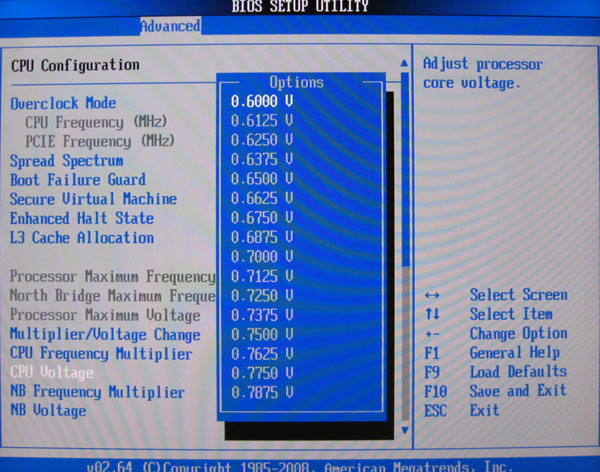Pick the 0.7125 V entry
The image size is (600, 472).
click(x=262, y=276)
